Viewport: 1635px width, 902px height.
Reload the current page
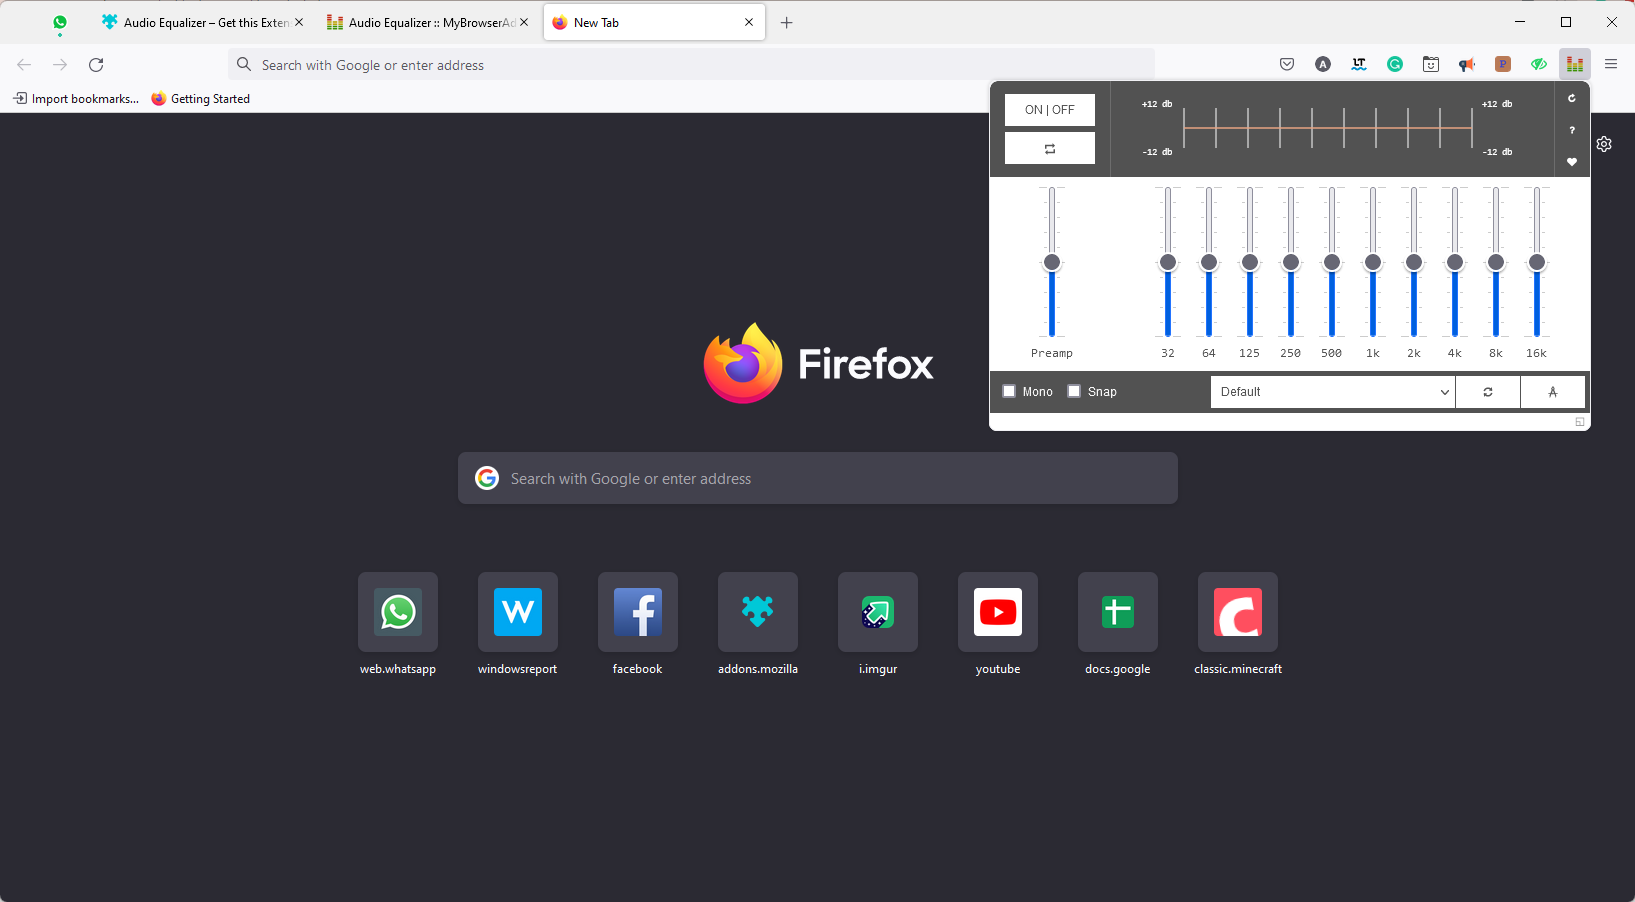pos(96,64)
